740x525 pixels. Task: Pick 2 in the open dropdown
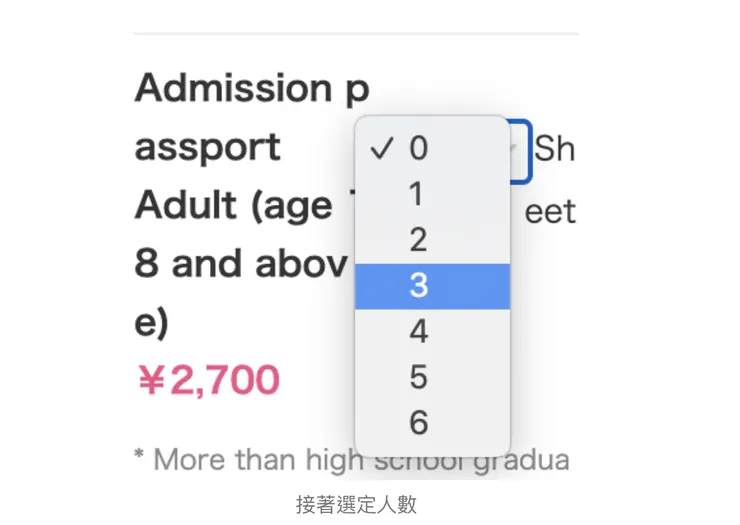(419, 240)
